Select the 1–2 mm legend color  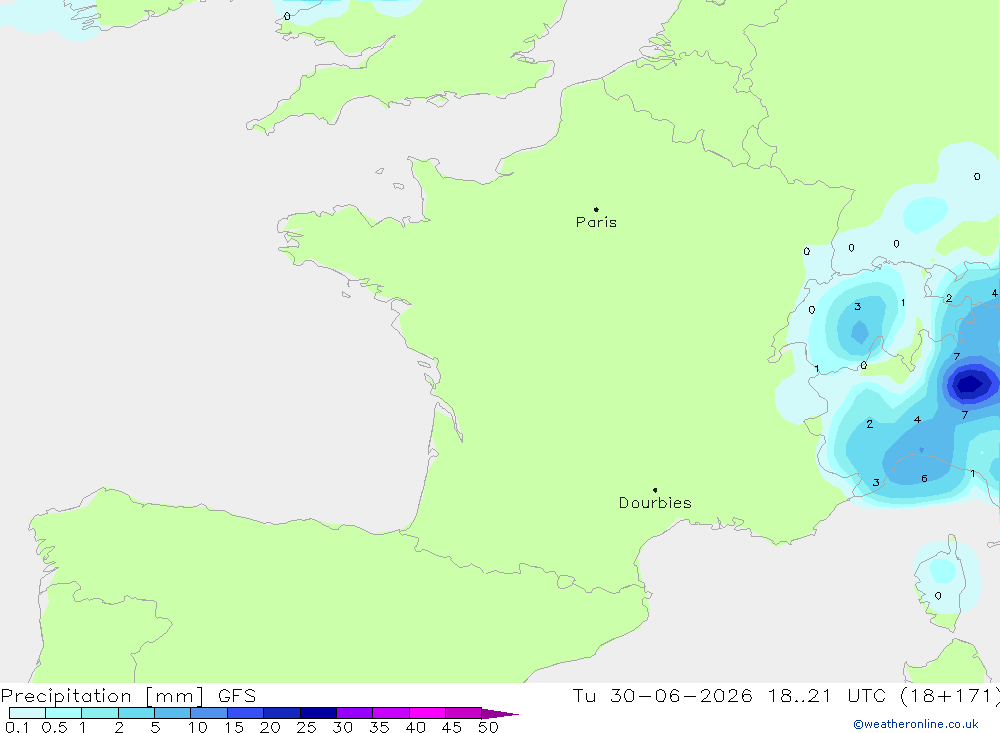point(99,713)
